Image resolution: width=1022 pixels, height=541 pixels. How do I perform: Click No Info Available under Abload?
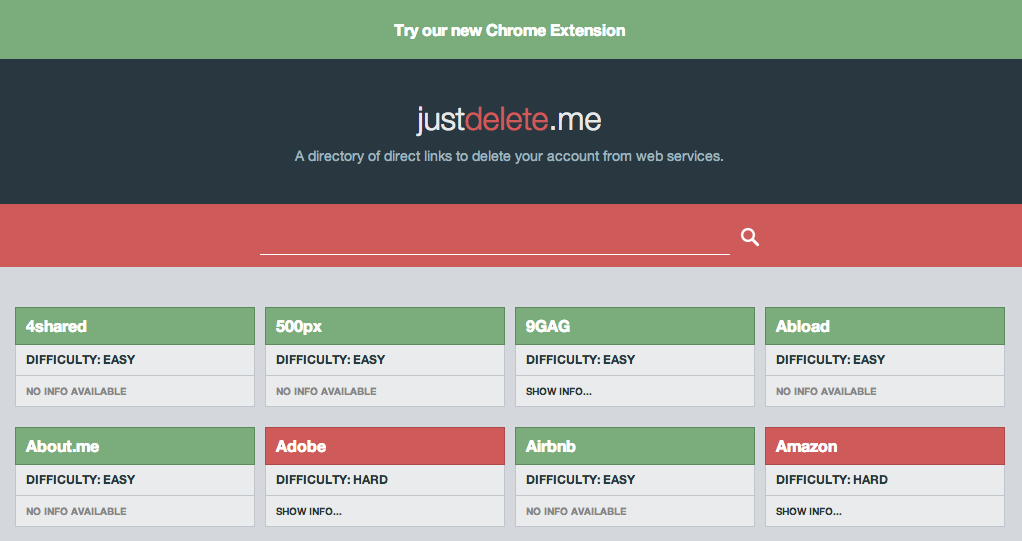(826, 392)
